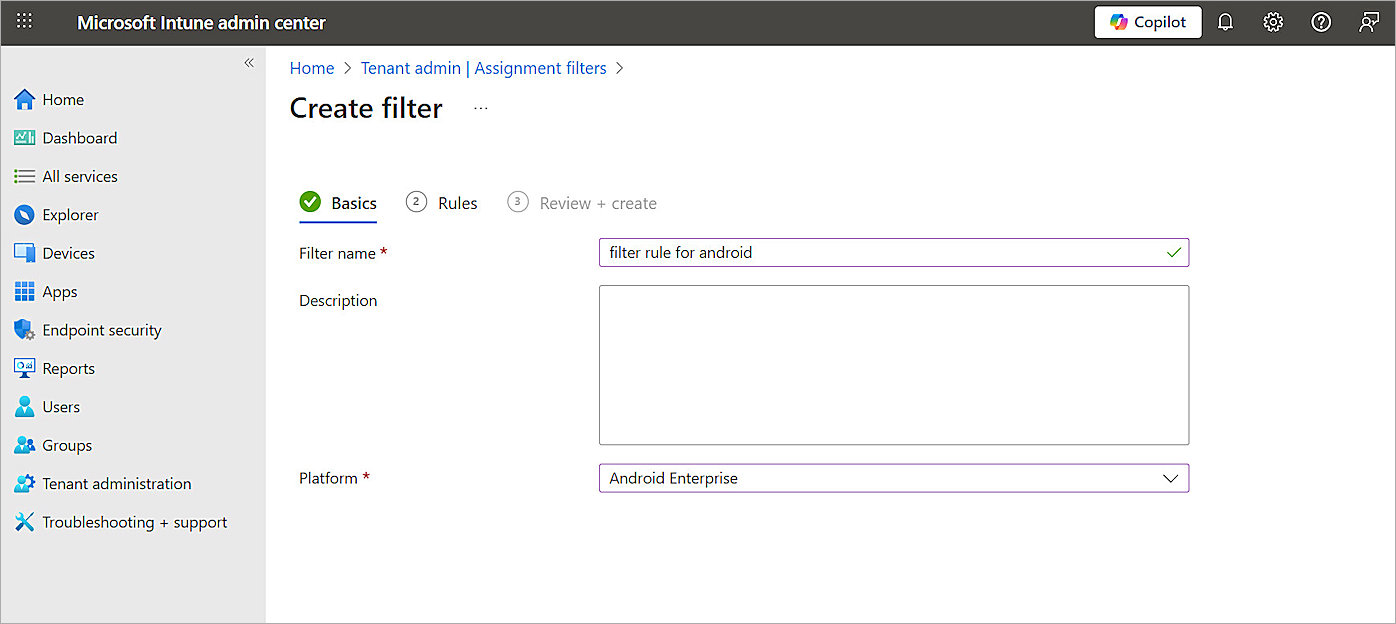Image resolution: width=1396 pixels, height=624 pixels.
Task: Click the Tenant administration gear icon
Action: (25, 484)
